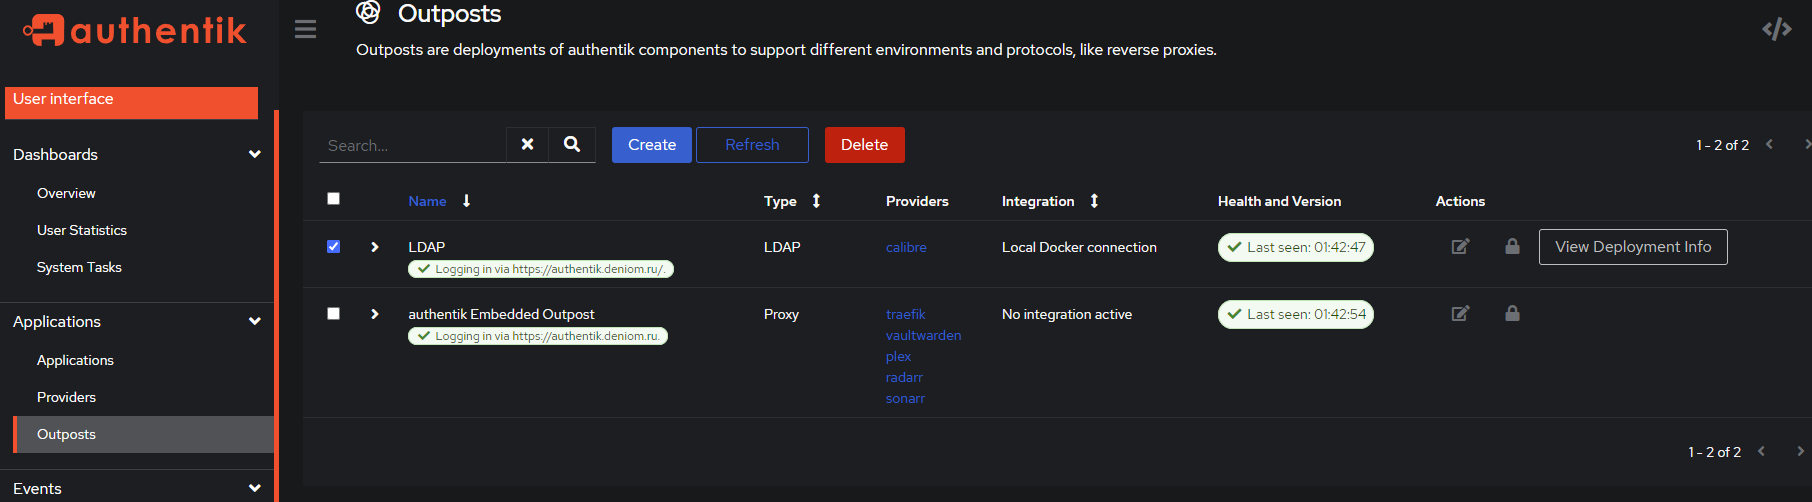Open Applications sub-item in the sidebar
The height and width of the screenshot is (502, 1812).
click(x=75, y=360)
